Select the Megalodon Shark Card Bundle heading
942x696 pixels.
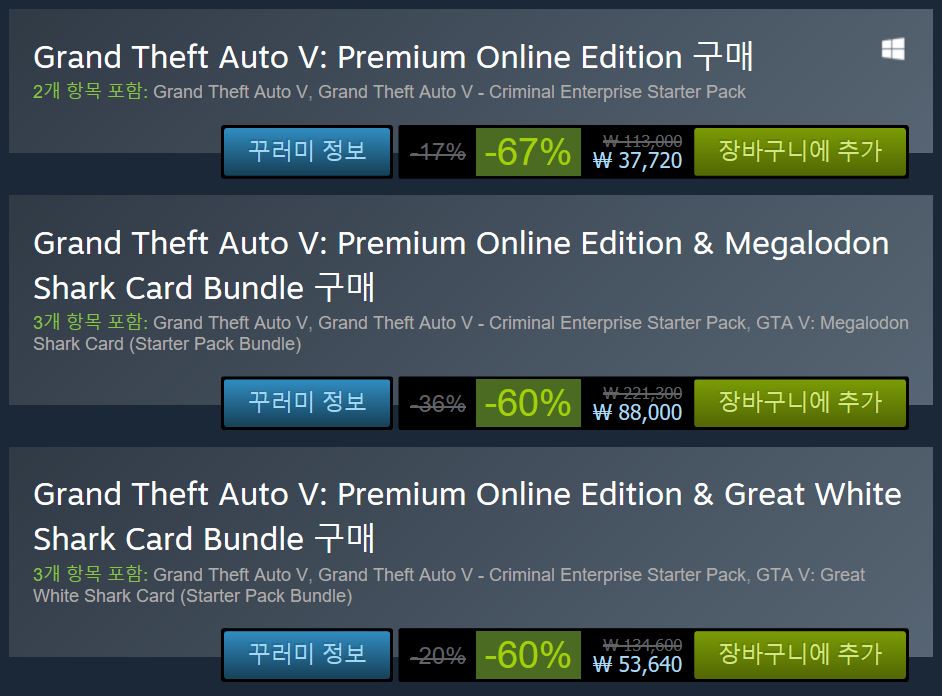click(461, 265)
